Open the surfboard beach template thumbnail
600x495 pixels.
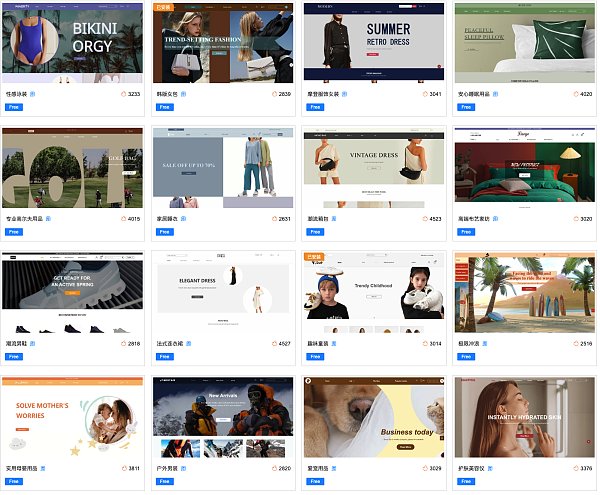point(525,293)
